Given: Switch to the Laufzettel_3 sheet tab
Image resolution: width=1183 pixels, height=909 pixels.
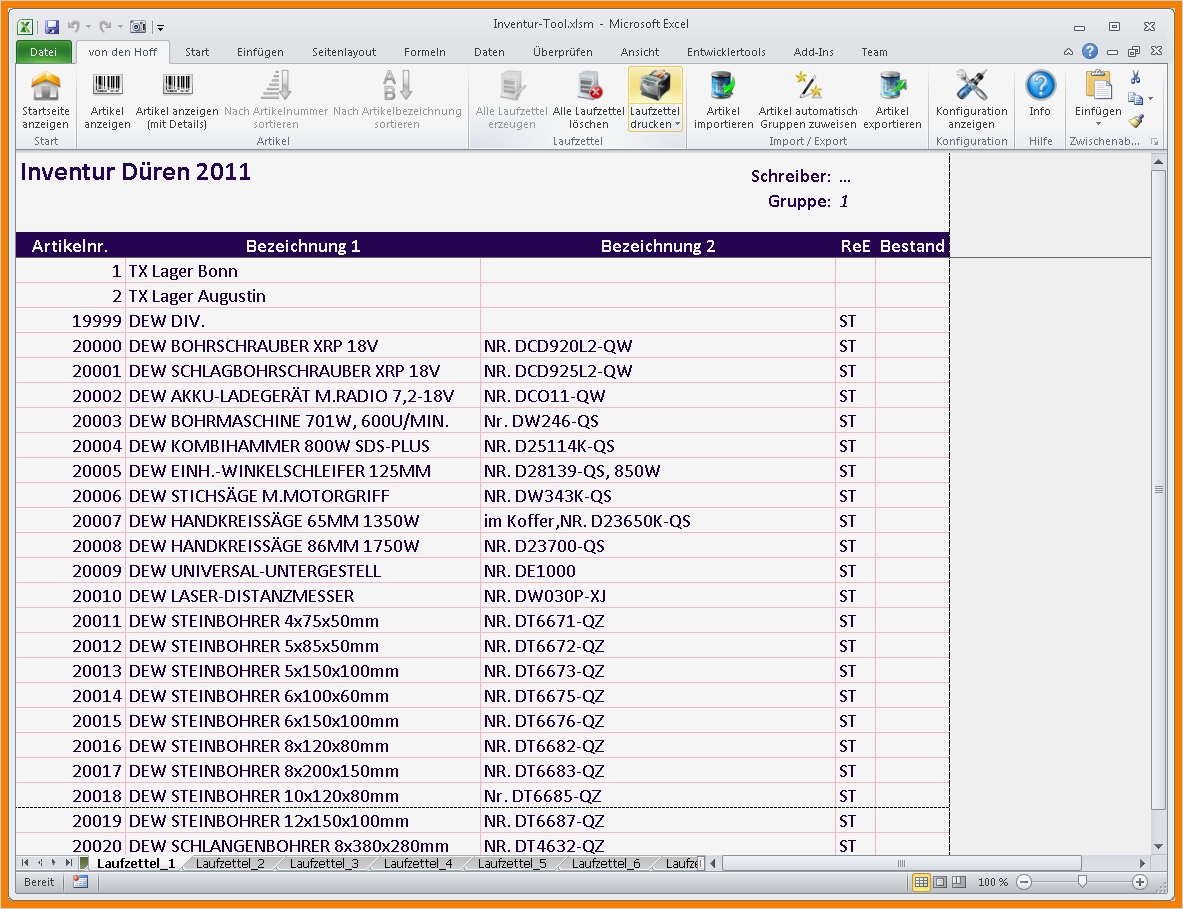Looking at the screenshot, I should pos(324,863).
